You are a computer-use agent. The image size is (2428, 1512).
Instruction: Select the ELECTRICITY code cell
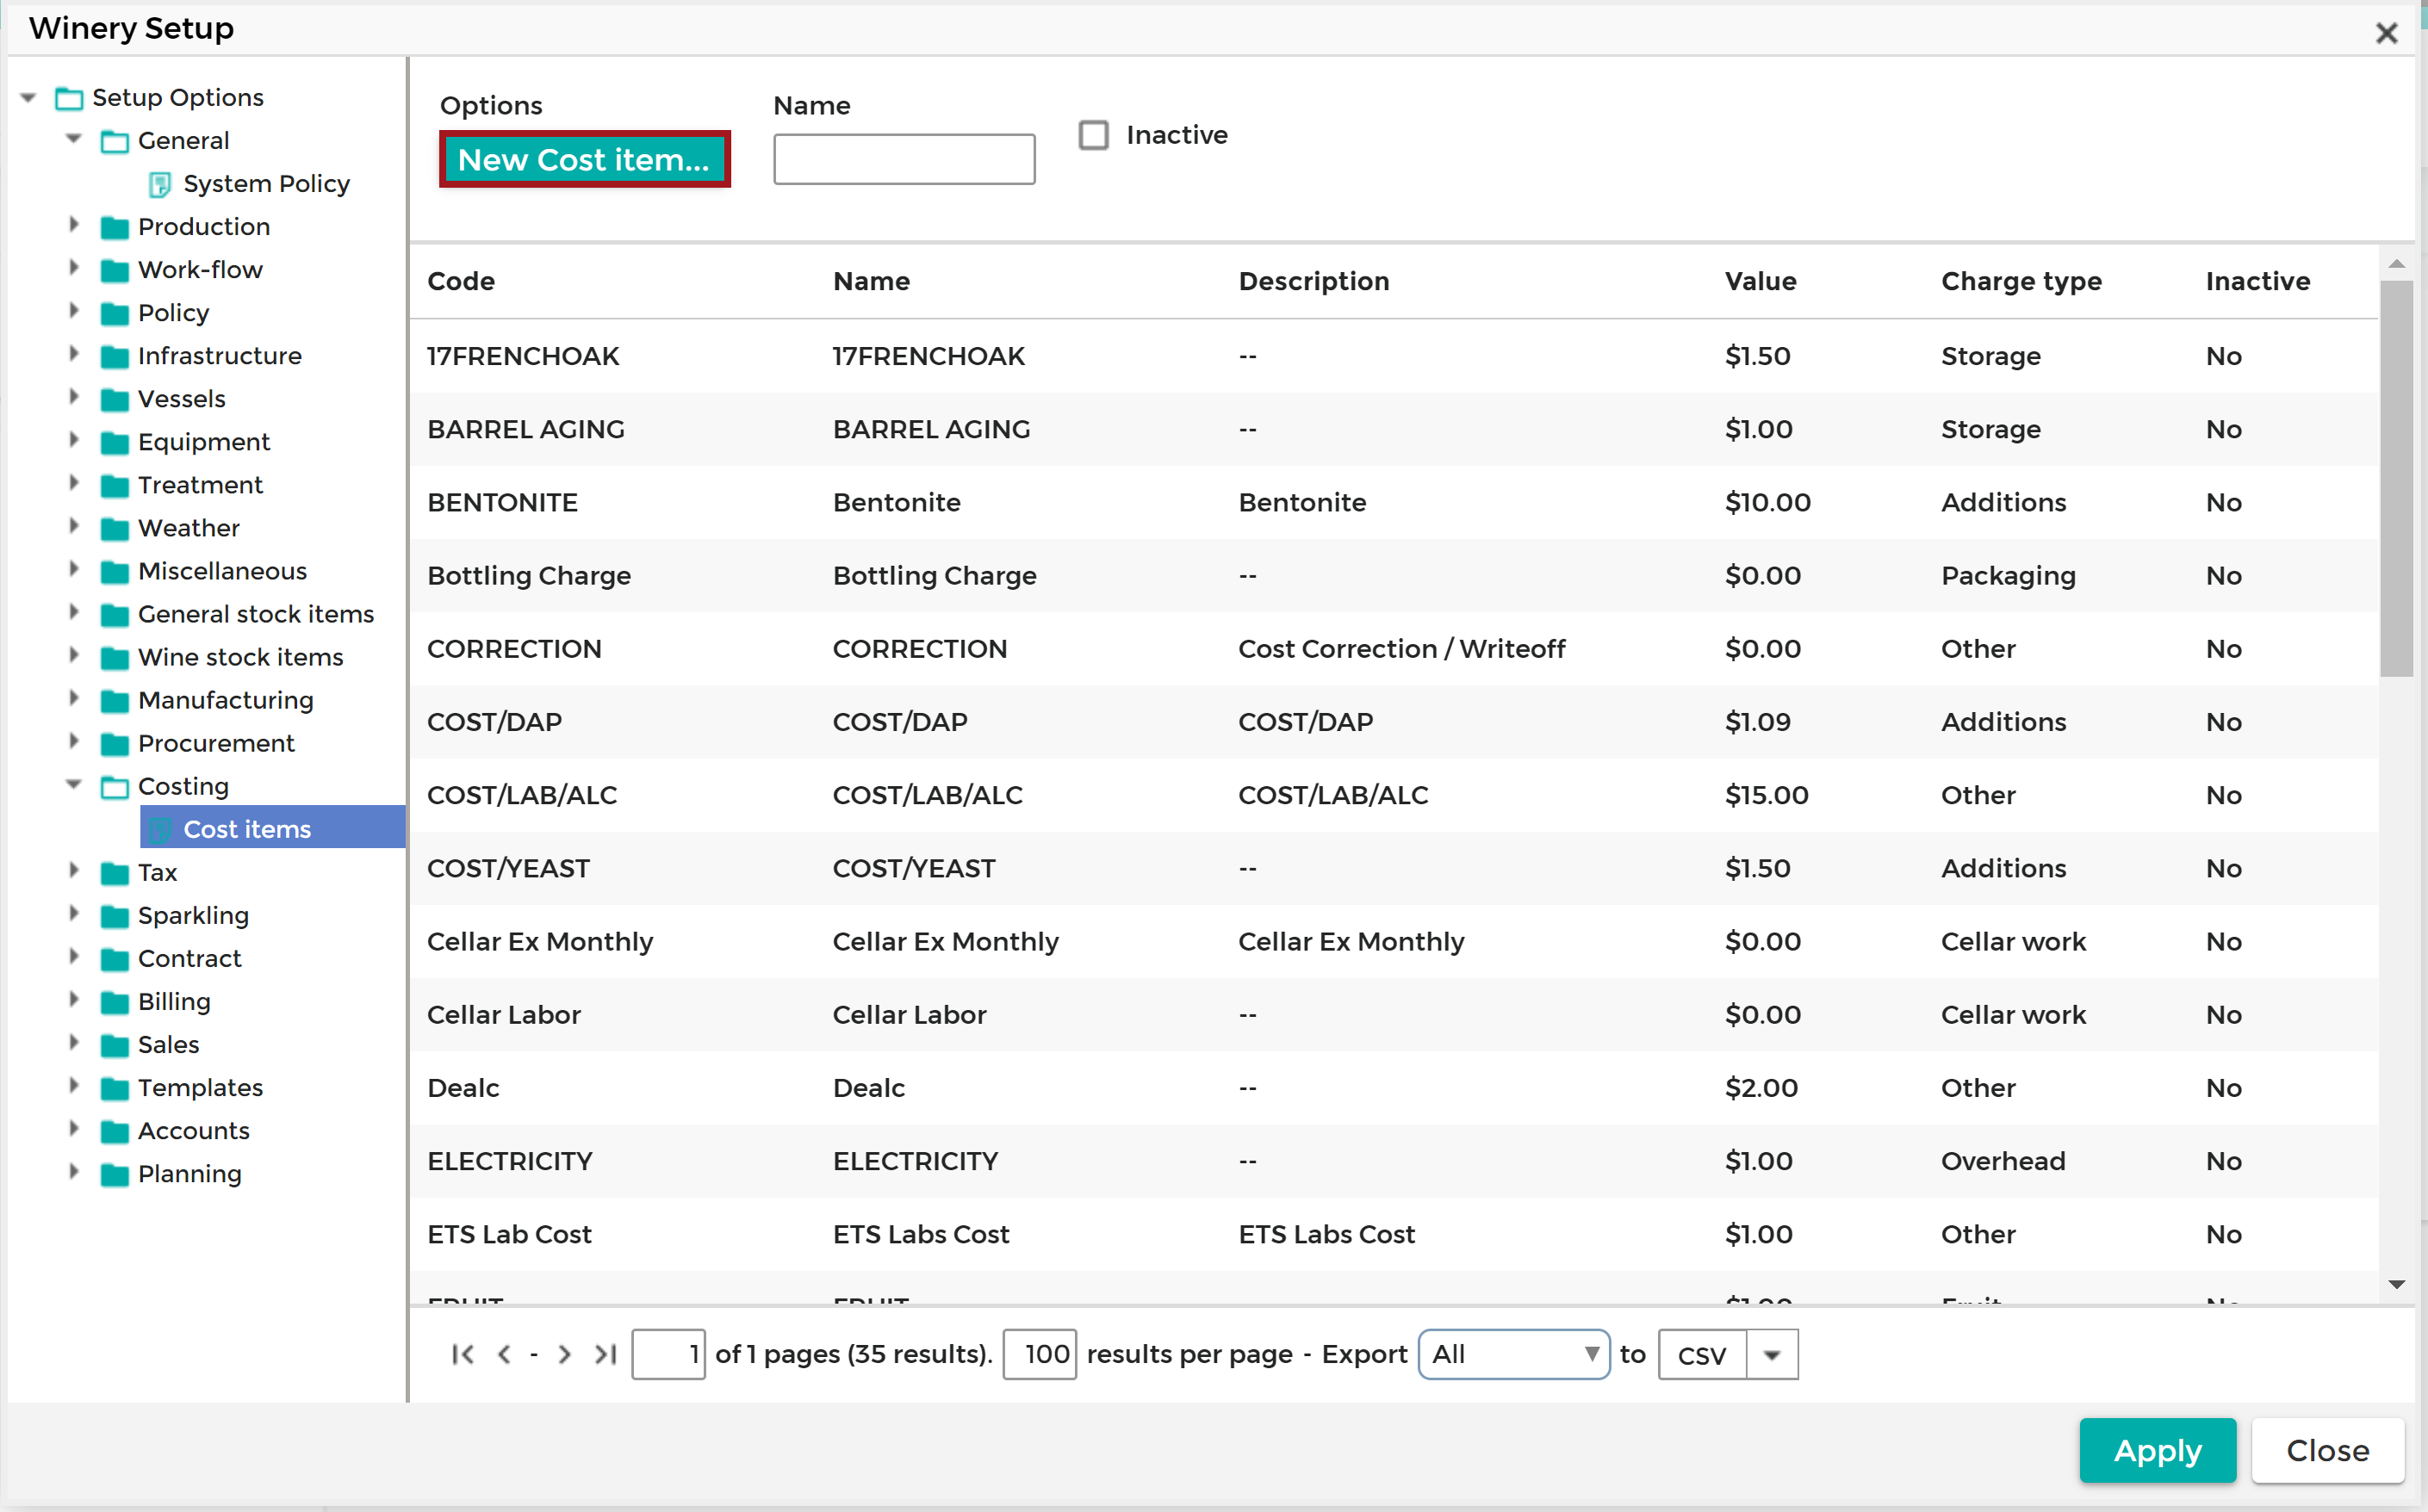(x=510, y=1161)
